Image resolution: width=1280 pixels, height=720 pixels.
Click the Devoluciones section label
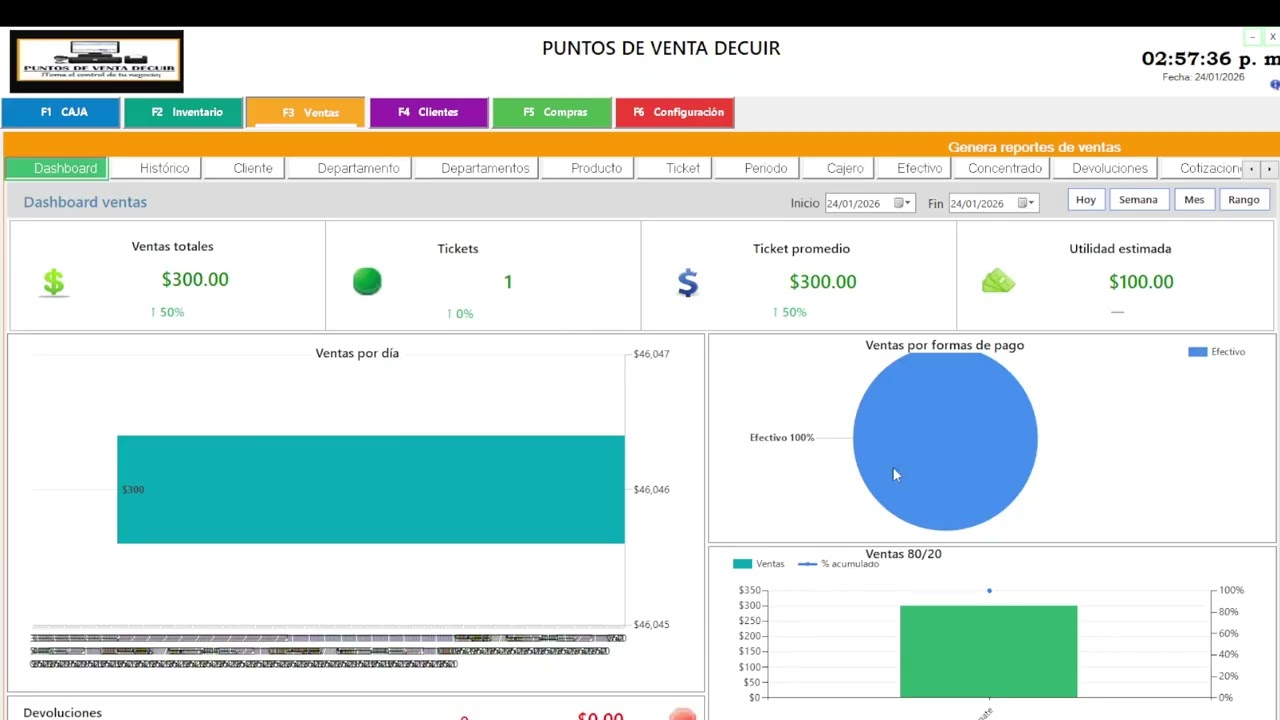pyautogui.click(x=62, y=713)
